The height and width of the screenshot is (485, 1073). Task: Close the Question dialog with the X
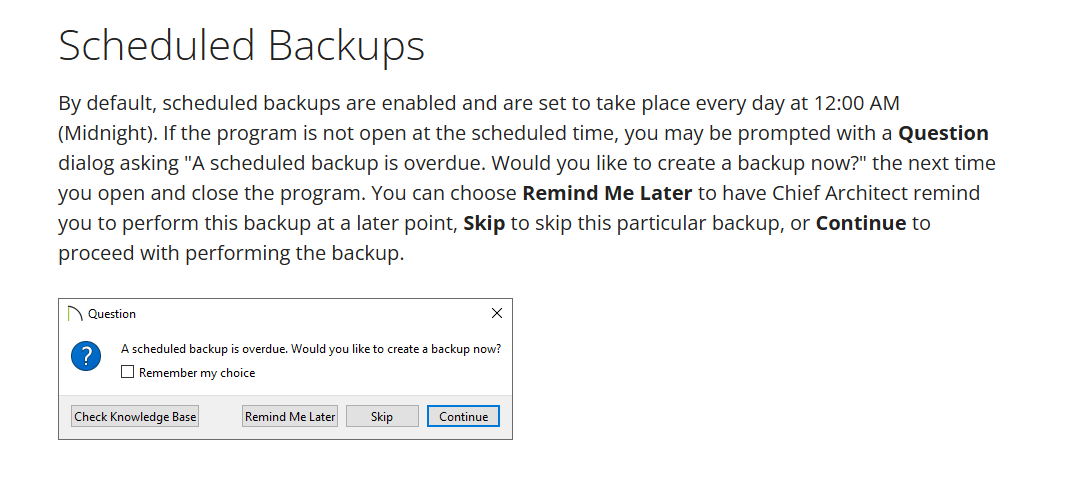click(x=497, y=313)
